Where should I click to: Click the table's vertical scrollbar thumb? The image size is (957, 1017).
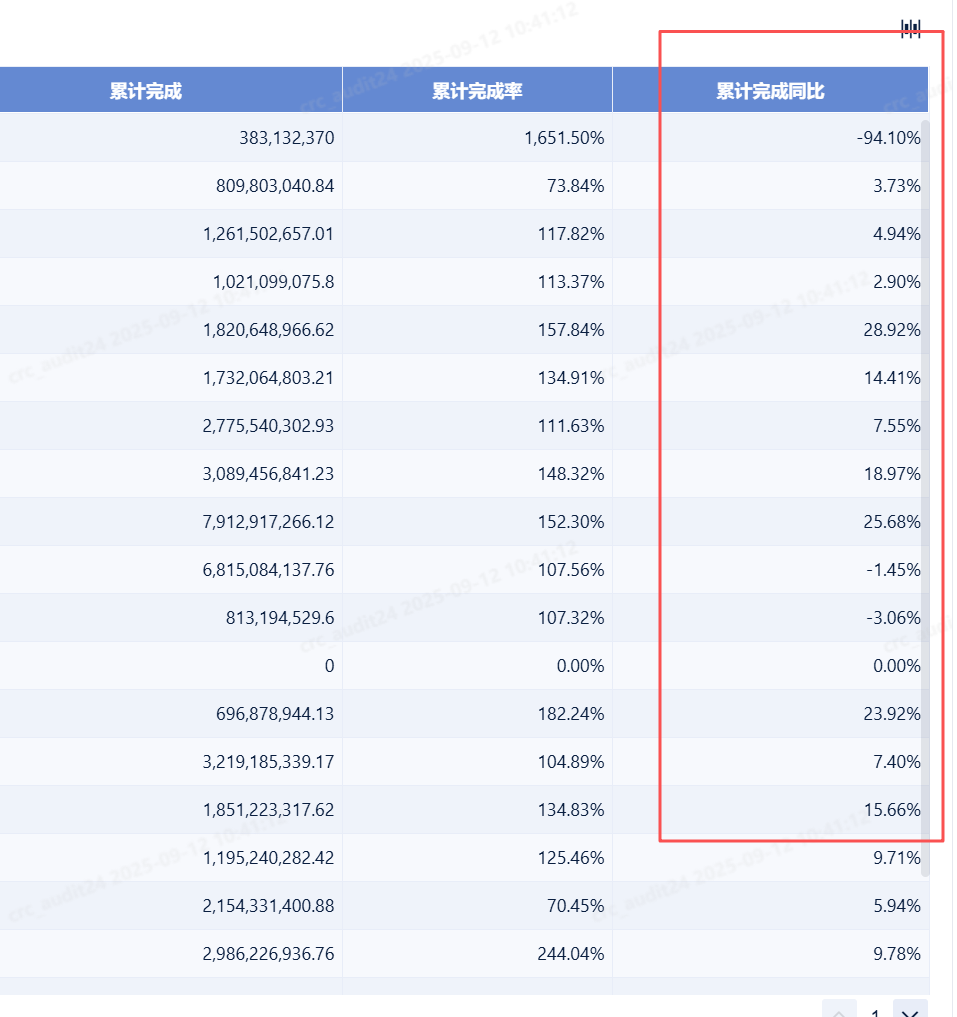[925, 480]
